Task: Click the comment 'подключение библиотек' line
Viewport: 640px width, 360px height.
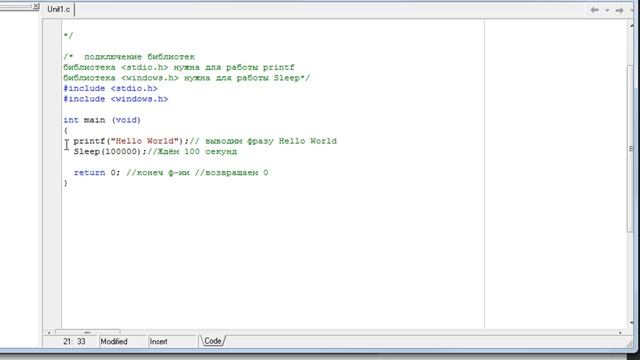Action: [129, 57]
